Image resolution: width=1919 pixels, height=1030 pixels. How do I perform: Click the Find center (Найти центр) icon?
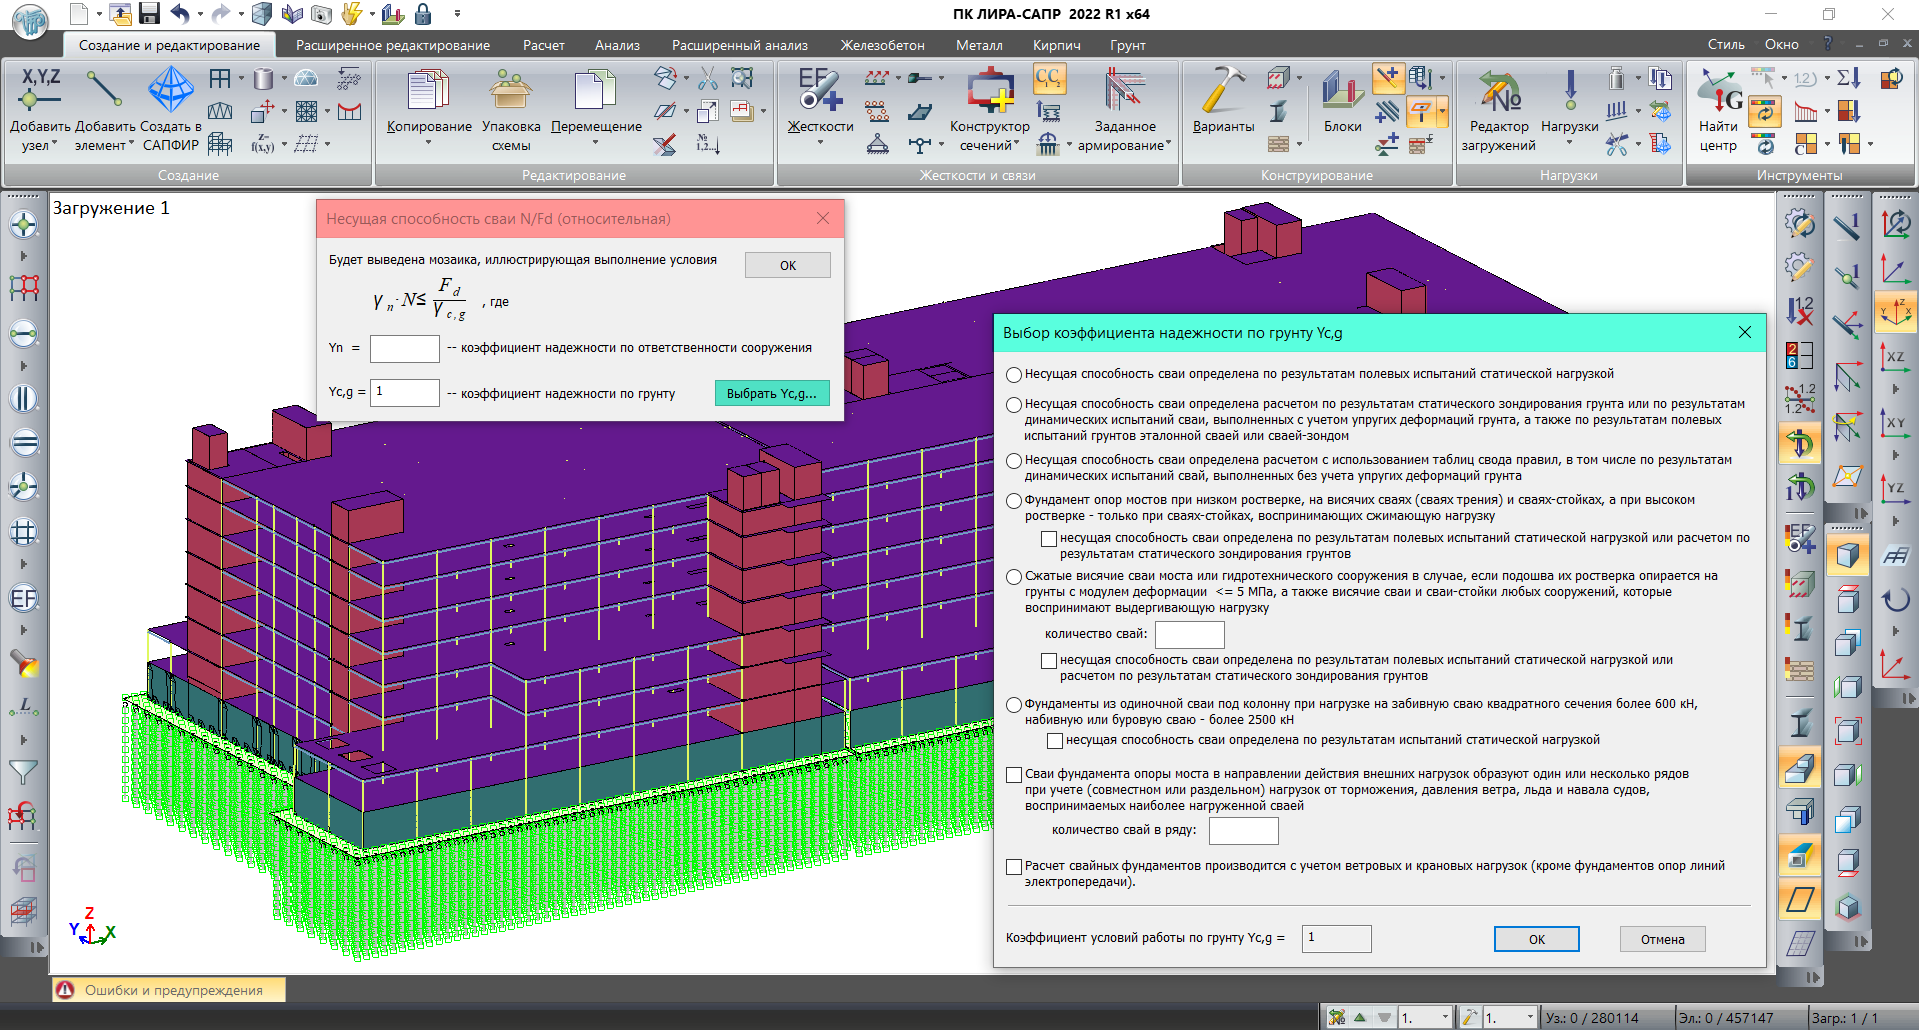point(1718,92)
